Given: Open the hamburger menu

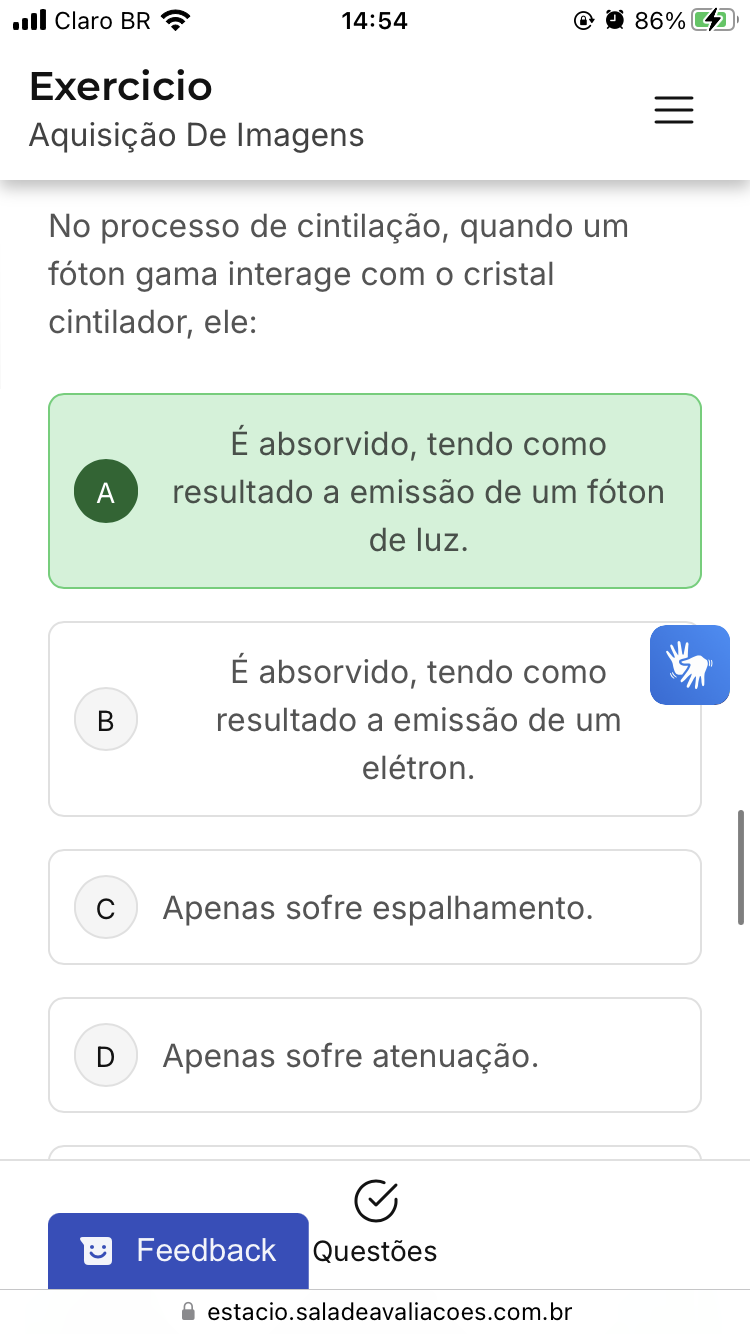Looking at the screenshot, I should 673,110.
